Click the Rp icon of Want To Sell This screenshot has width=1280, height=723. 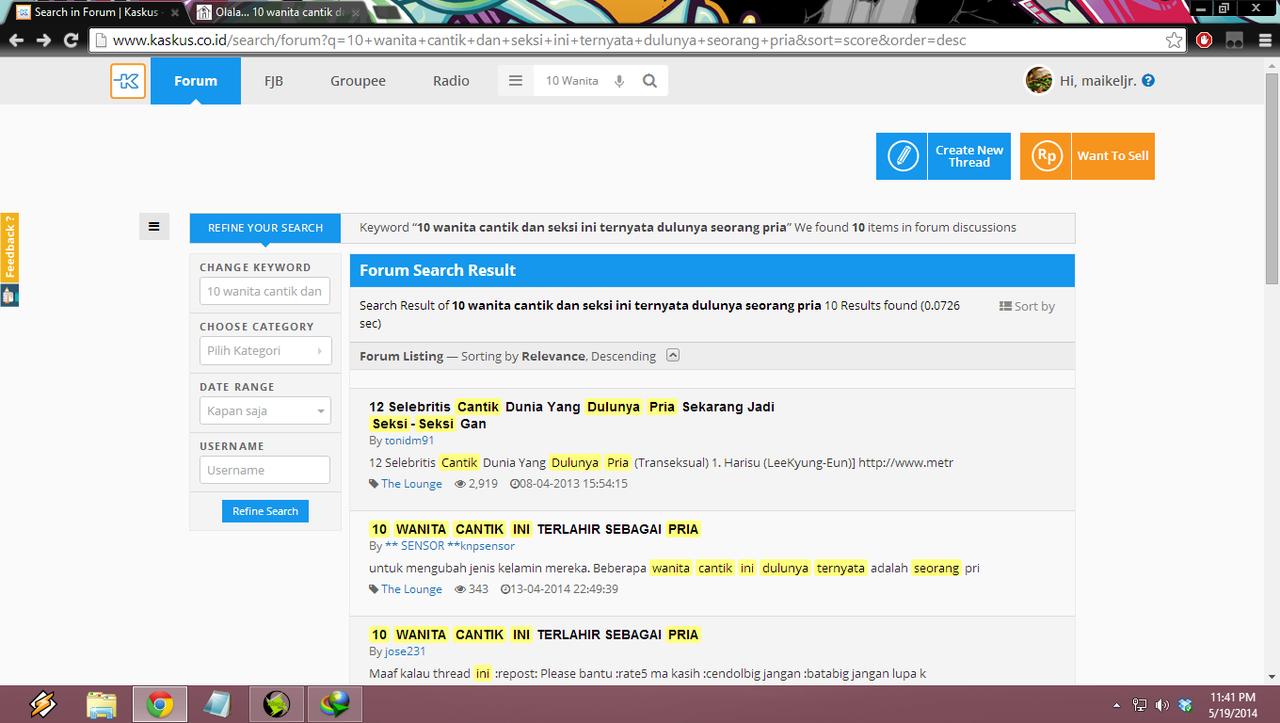[1046, 156]
